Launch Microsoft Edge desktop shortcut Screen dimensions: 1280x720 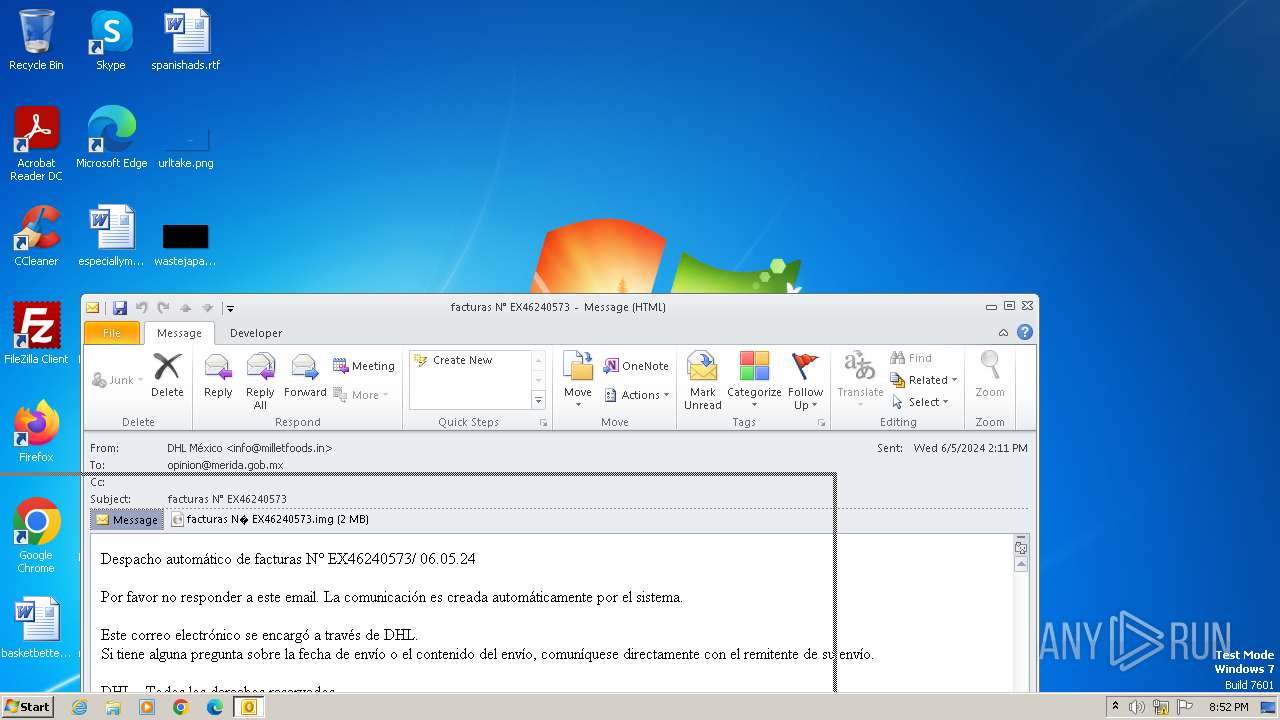[111, 138]
